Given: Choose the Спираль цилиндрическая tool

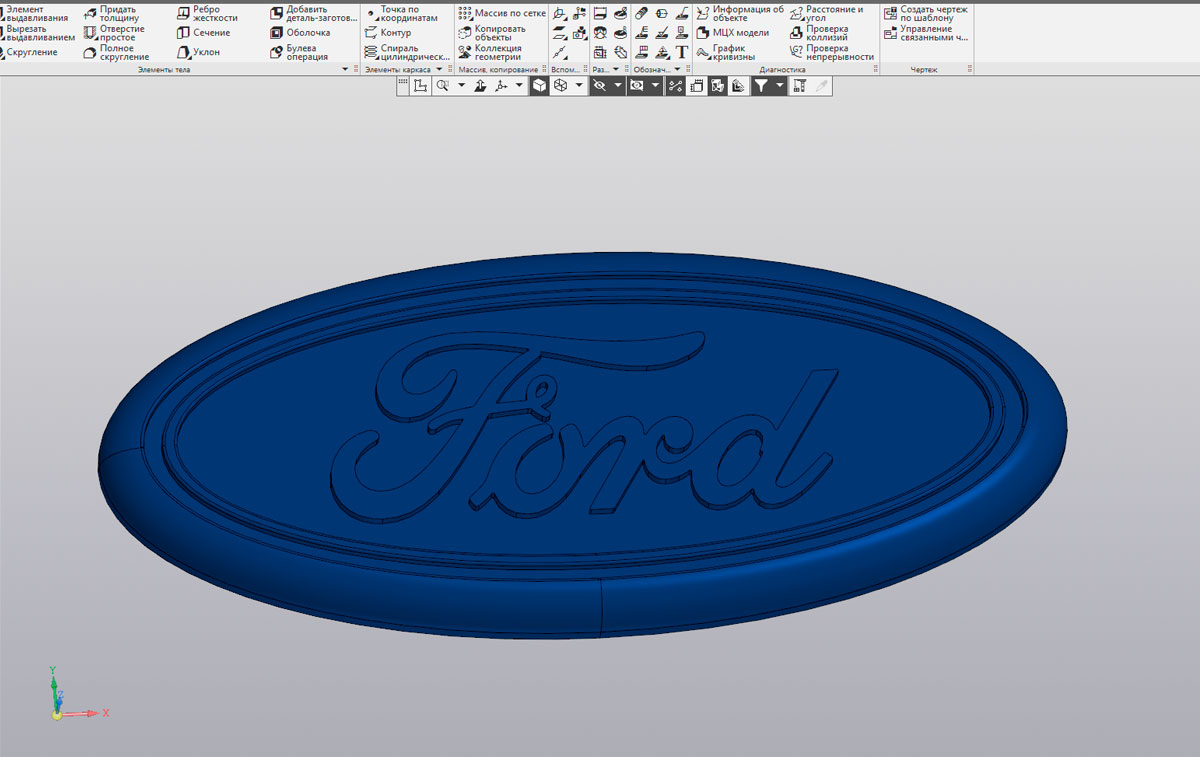Looking at the screenshot, I should click(x=406, y=52).
